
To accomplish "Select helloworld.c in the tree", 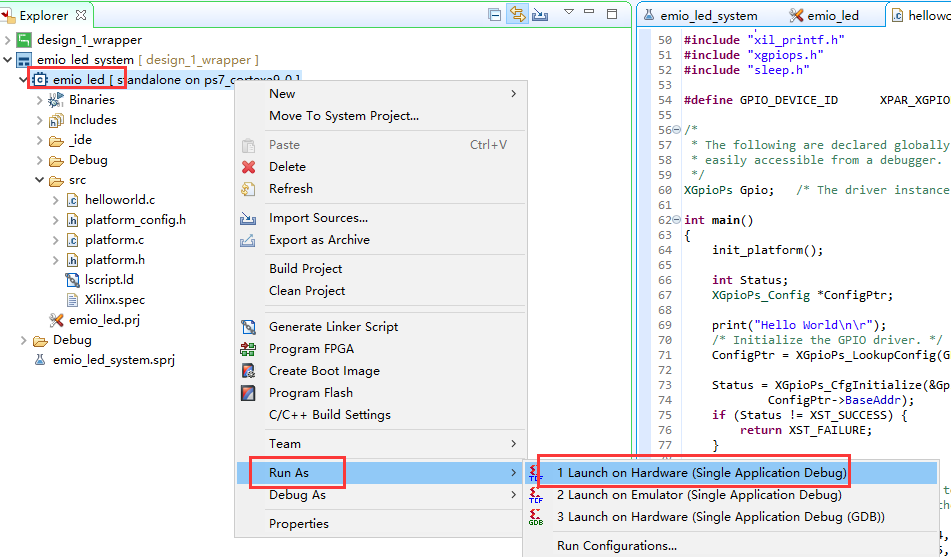I will pyautogui.click(x=119, y=200).
